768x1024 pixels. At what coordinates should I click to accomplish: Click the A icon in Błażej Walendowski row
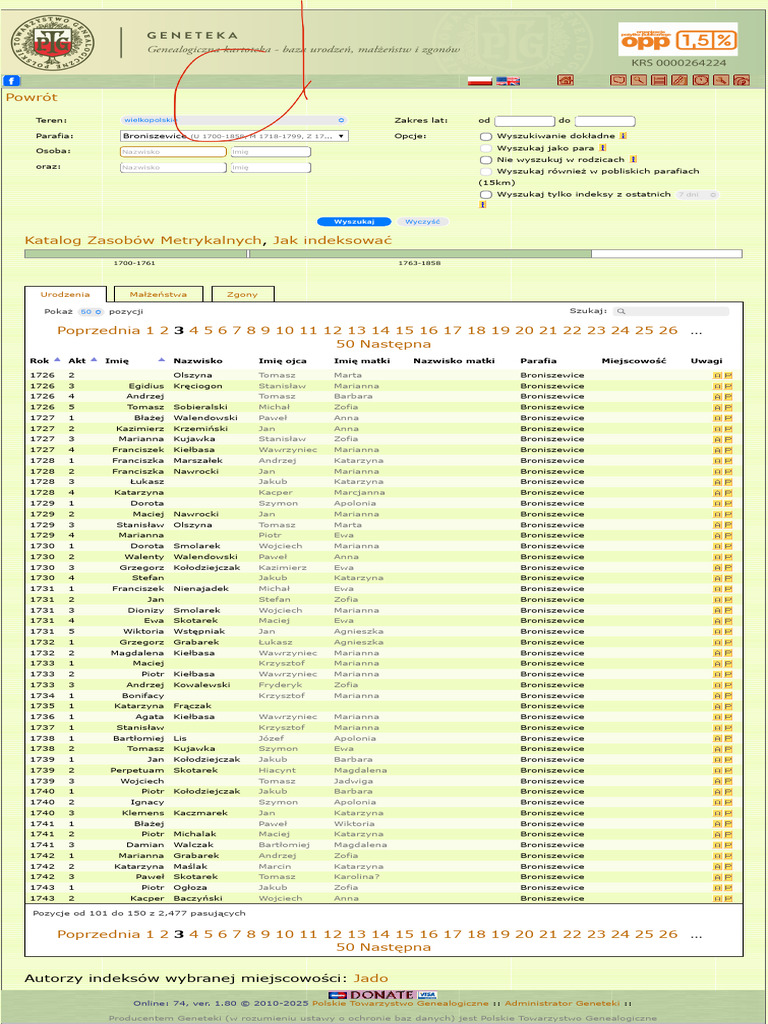[717, 418]
